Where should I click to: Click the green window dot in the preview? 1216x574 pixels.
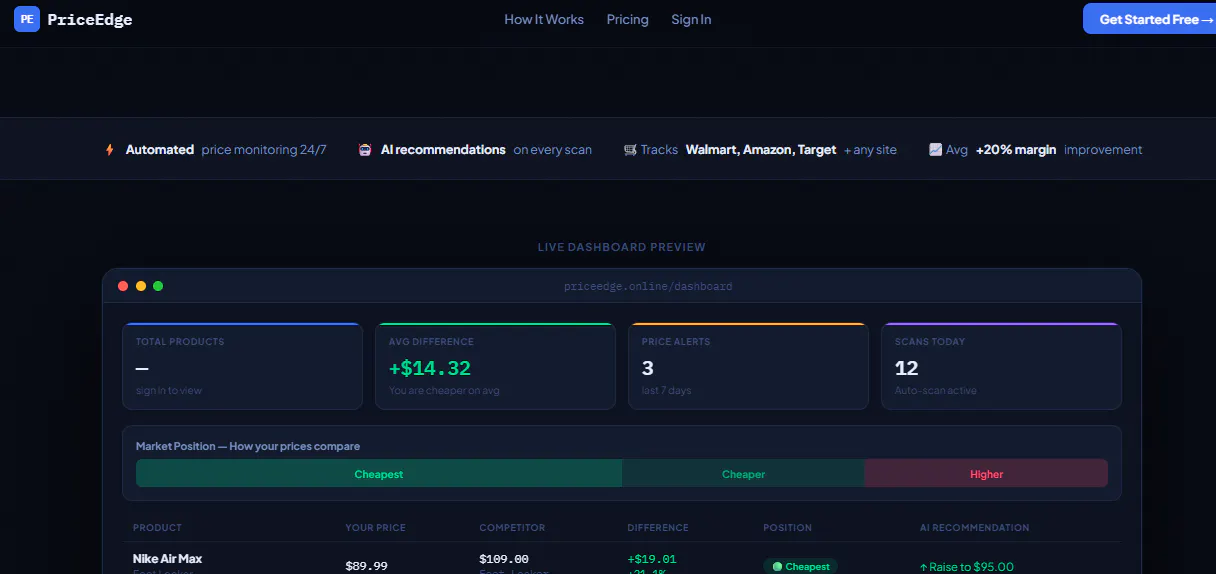(x=158, y=286)
